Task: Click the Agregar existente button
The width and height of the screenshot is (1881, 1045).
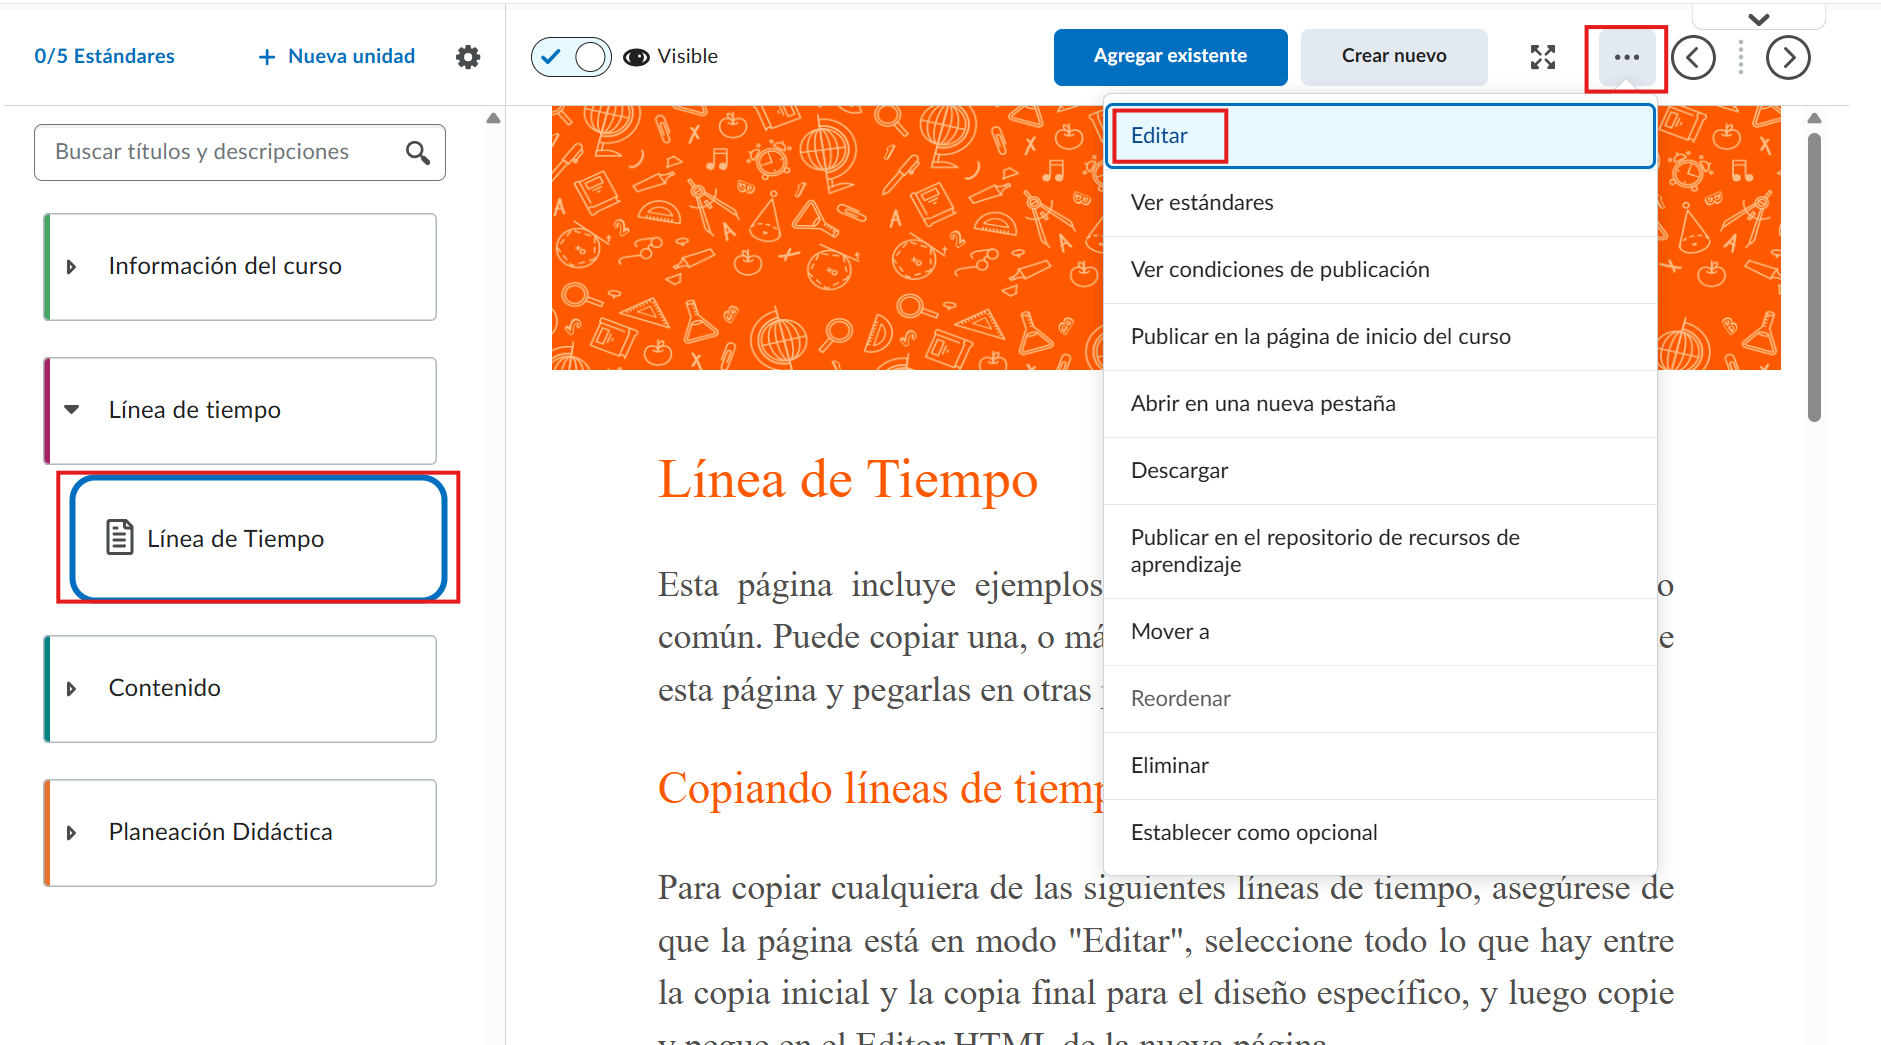Action: [x=1170, y=57]
